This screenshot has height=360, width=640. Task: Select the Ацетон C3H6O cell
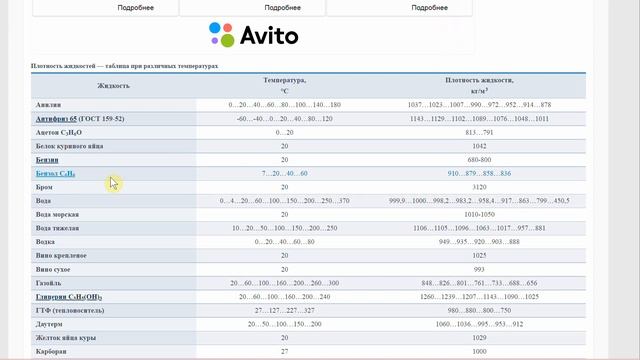(x=113, y=133)
